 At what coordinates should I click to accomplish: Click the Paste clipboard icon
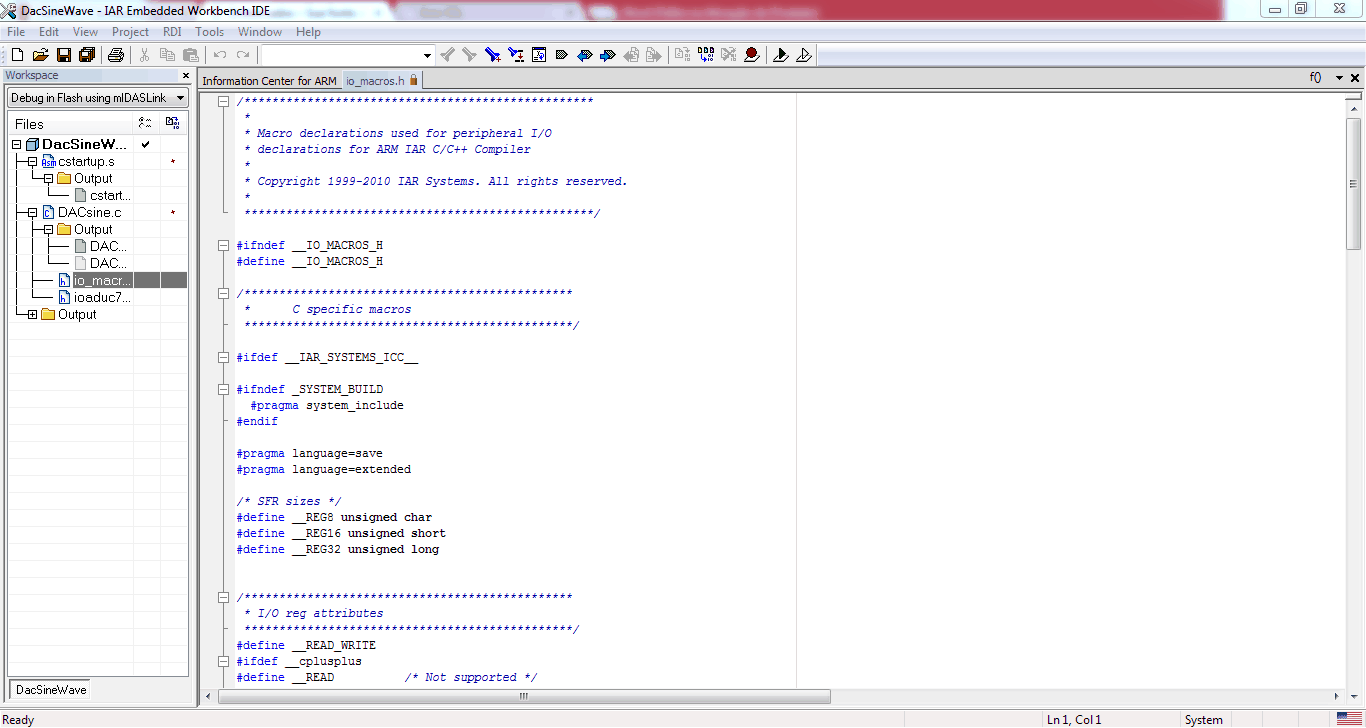pos(190,55)
